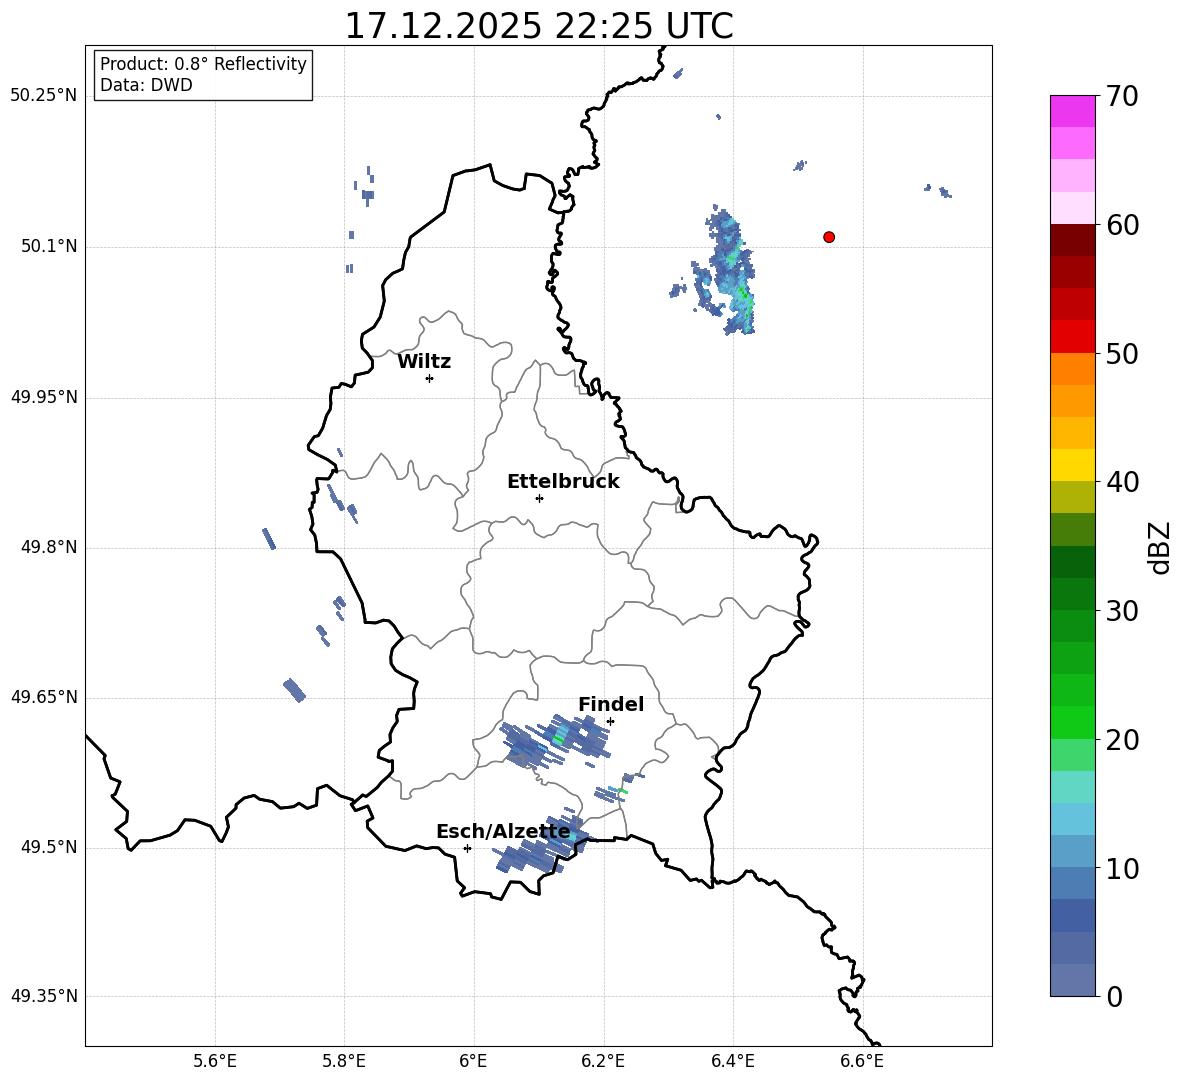Click the Ettelbruck city label
1184x1081 pixels.
563,482
